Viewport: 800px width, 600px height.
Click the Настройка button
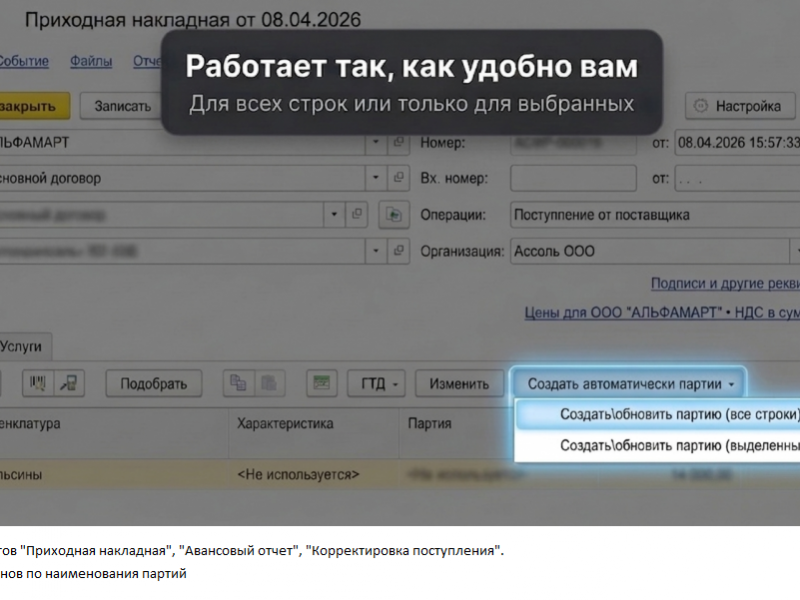coord(740,106)
